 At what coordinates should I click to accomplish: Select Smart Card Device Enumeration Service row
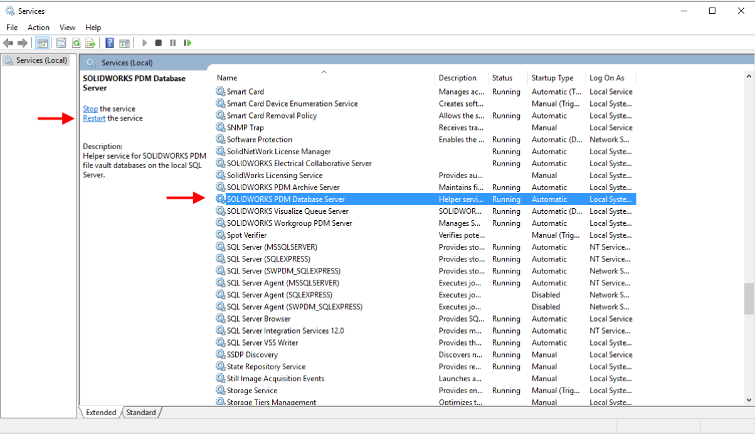point(425,104)
